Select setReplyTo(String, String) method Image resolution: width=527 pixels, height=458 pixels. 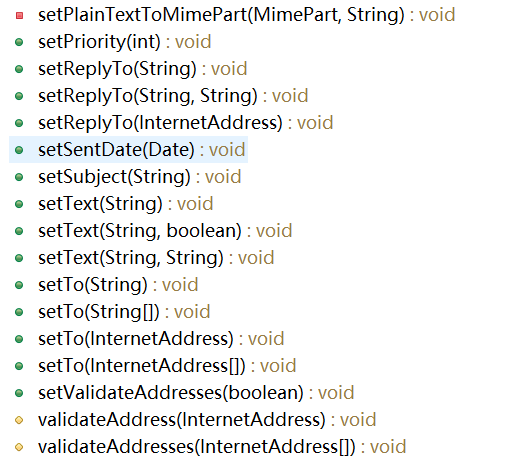click(x=173, y=96)
